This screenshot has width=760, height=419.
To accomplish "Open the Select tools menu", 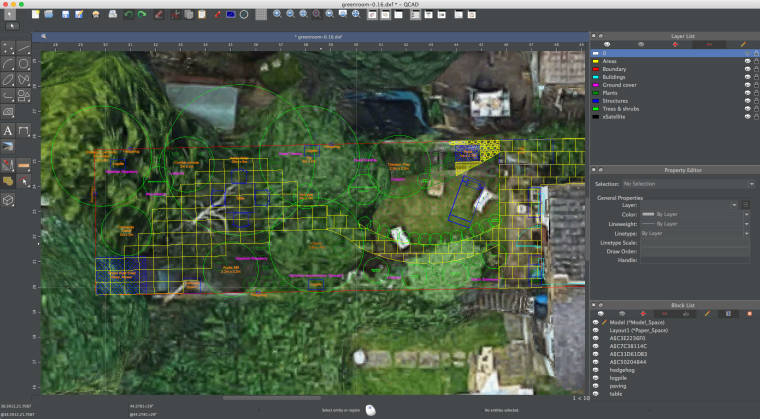I will (23, 181).
